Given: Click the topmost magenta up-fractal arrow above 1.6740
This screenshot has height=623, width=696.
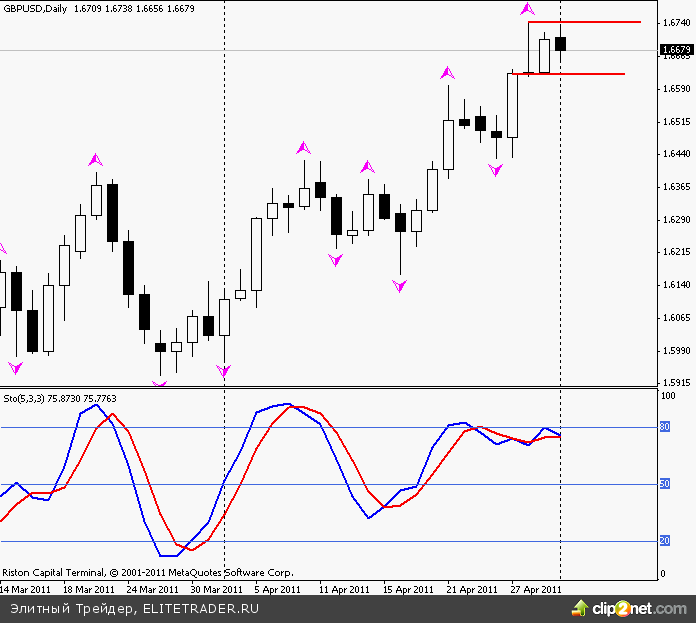Looking at the screenshot, I should click(527, 8).
